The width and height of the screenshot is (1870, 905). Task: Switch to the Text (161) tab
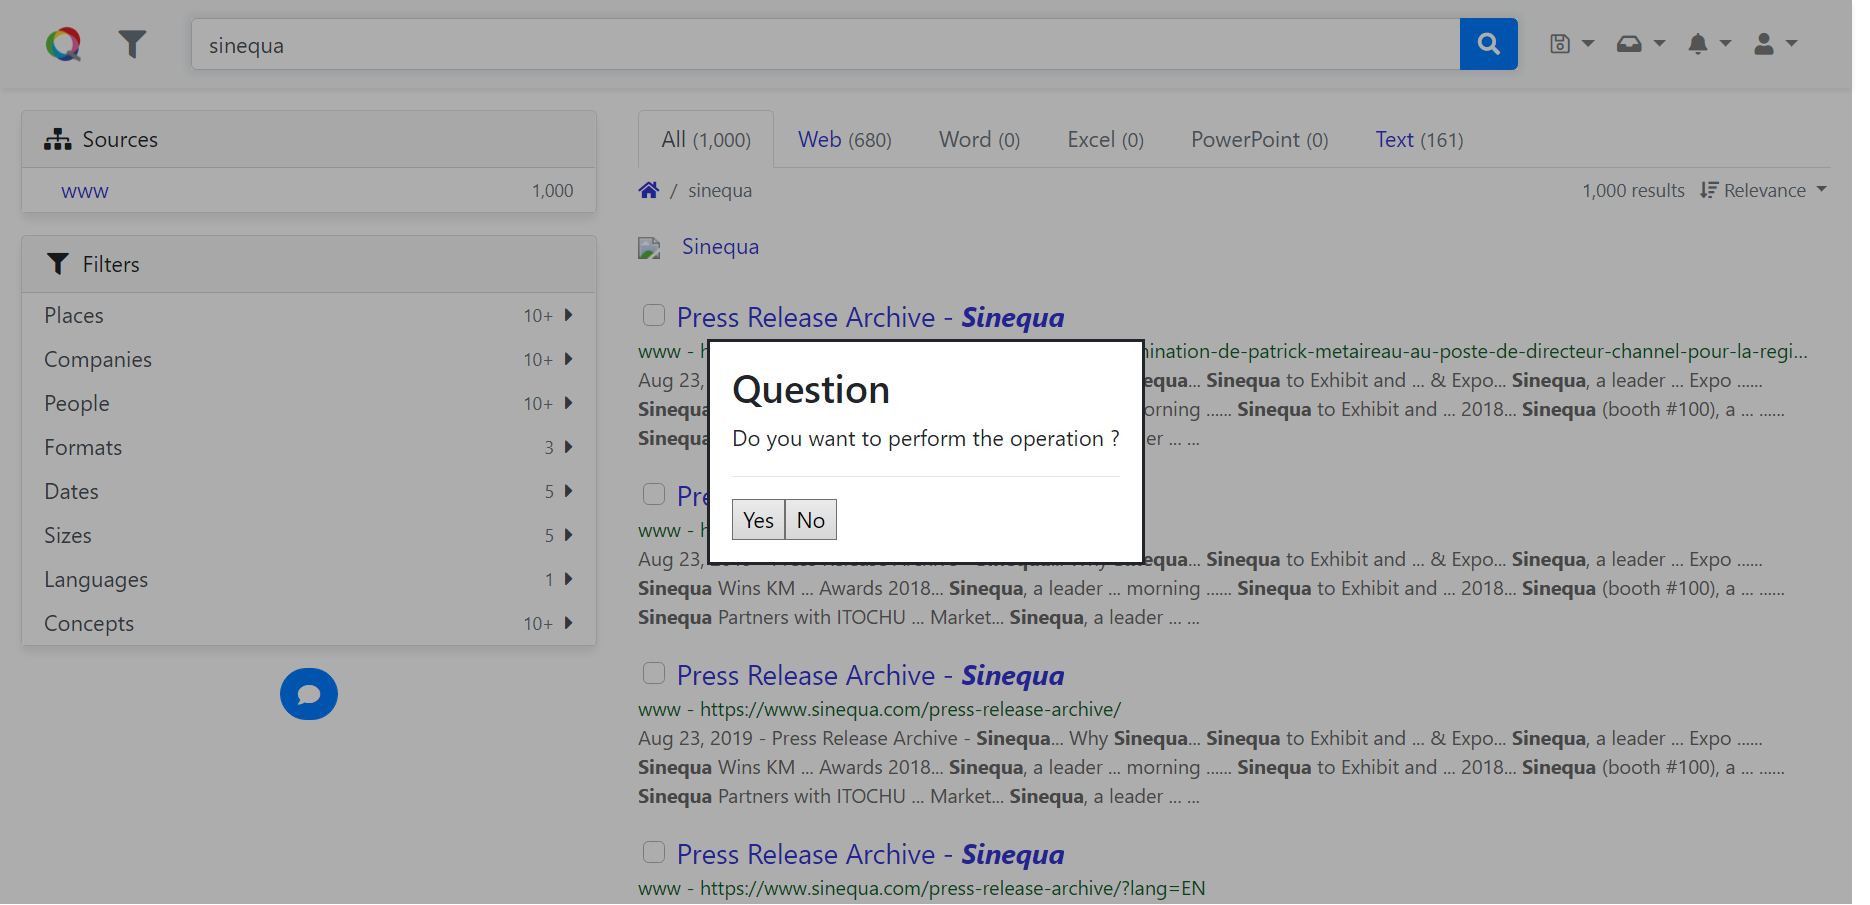(1419, 140)
